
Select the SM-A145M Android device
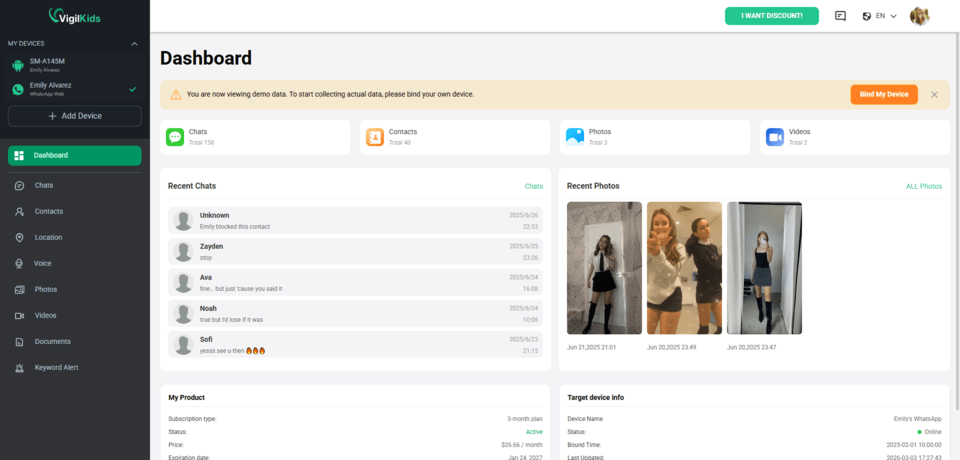pos(75,65)
